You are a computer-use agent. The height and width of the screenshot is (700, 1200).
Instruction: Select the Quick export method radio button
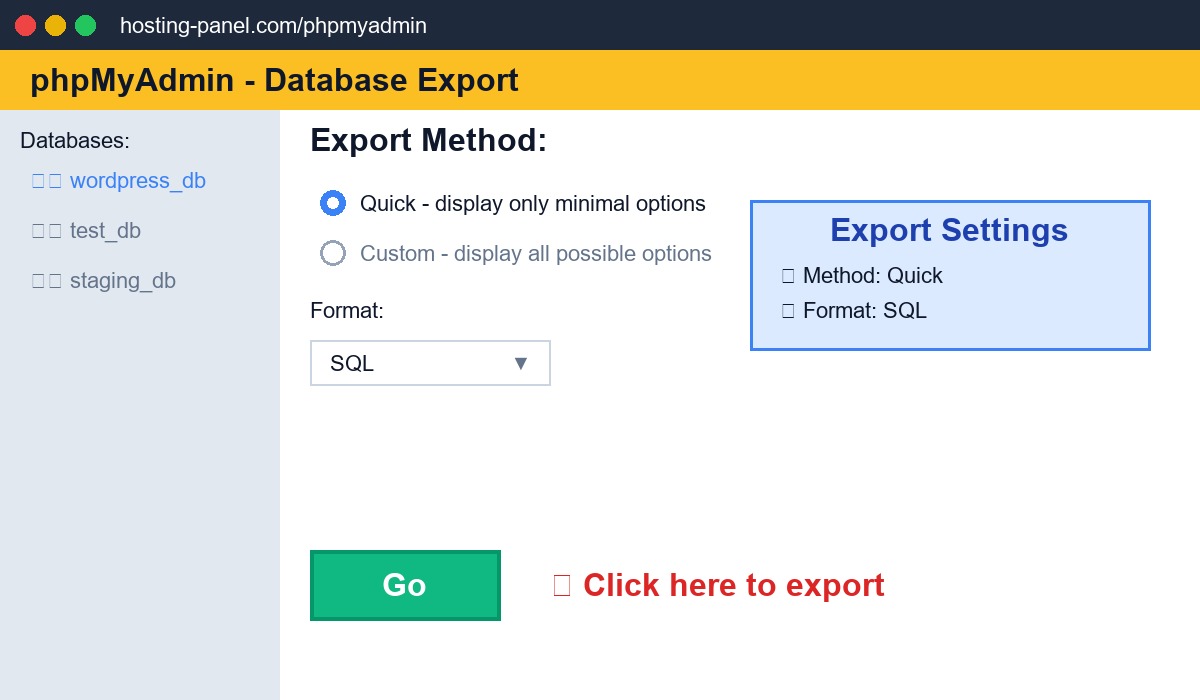[332, 203]
